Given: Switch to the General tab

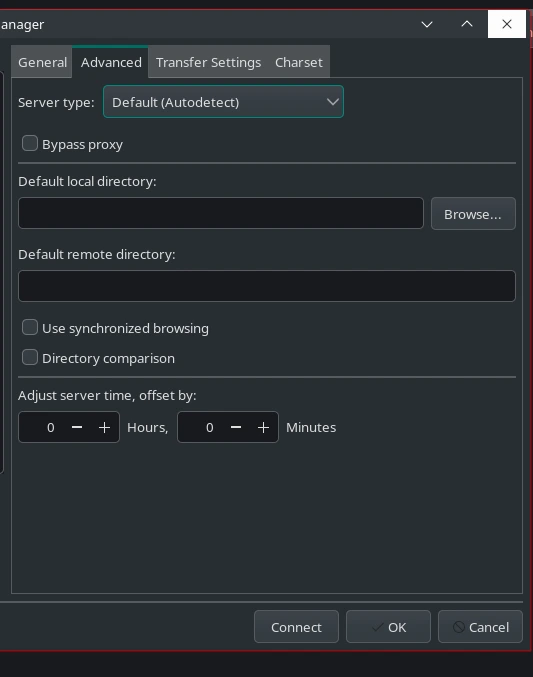Looking at the screenshot, I should [42, 63].
